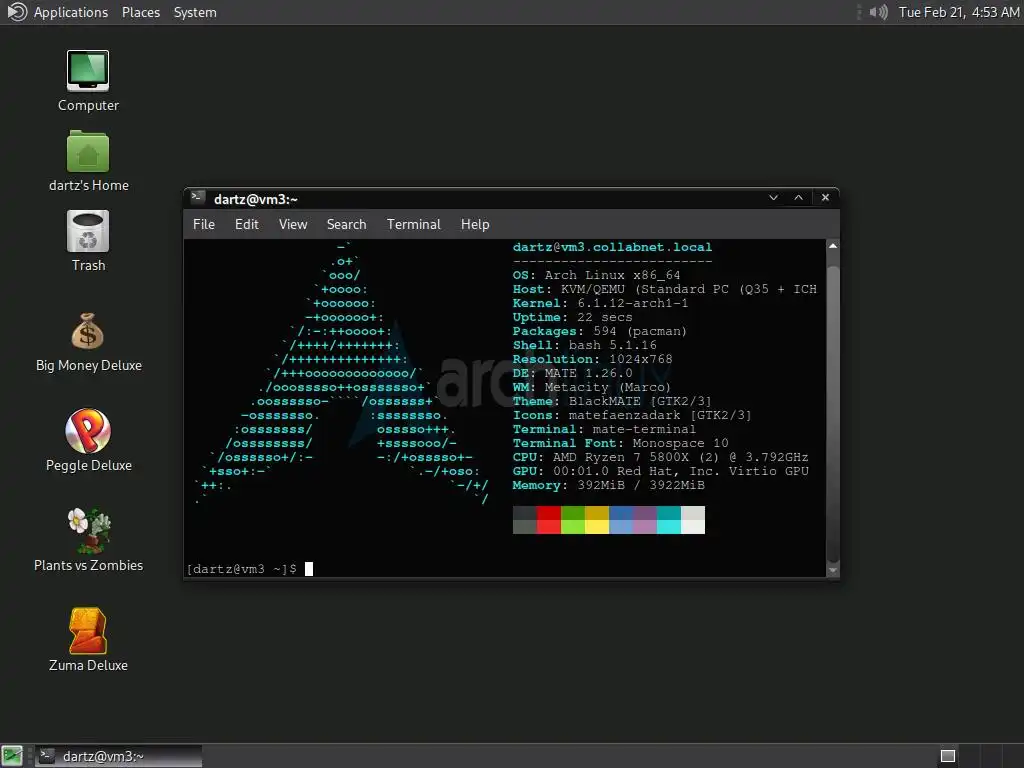Click the show desktop icon in bottom panel
Image resolution: width=1024 pixels, height=768 pixels.
click(12, 756)
